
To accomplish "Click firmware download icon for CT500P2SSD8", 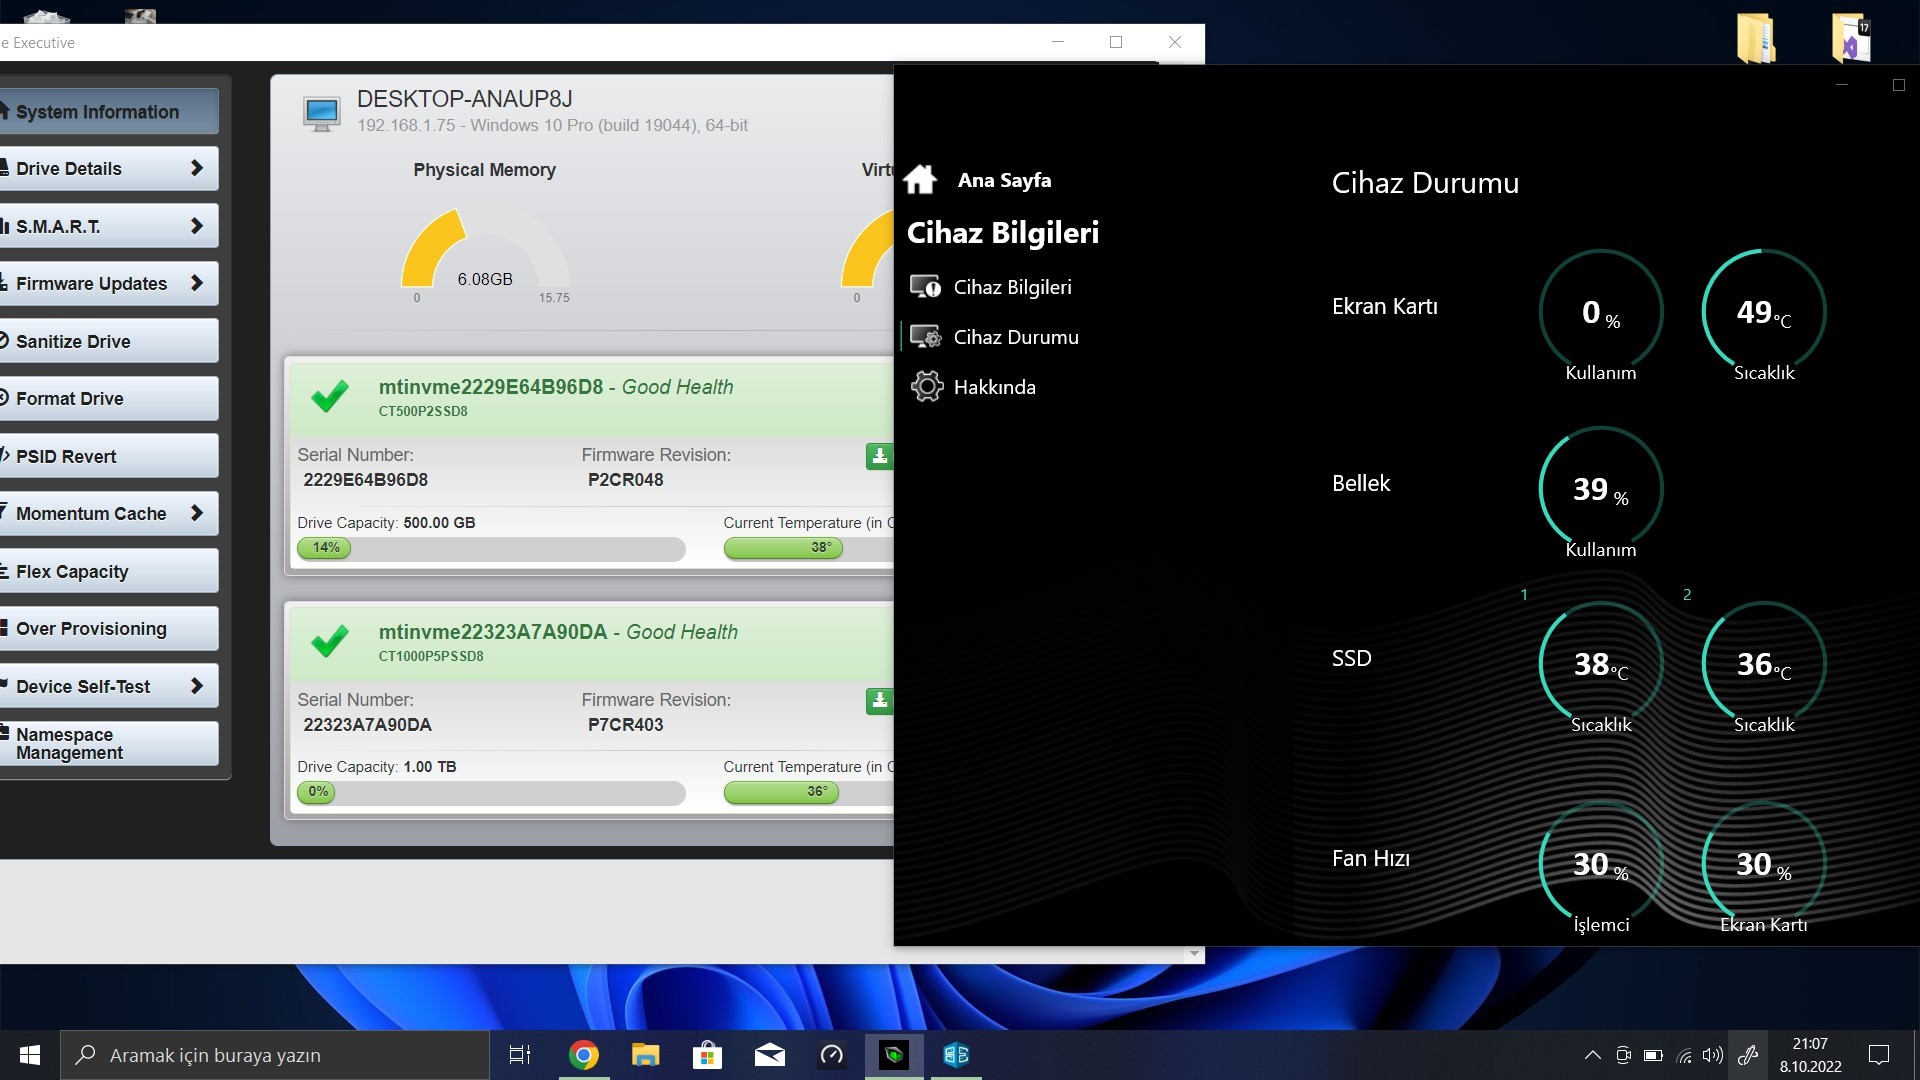I will tap(879, 456).
